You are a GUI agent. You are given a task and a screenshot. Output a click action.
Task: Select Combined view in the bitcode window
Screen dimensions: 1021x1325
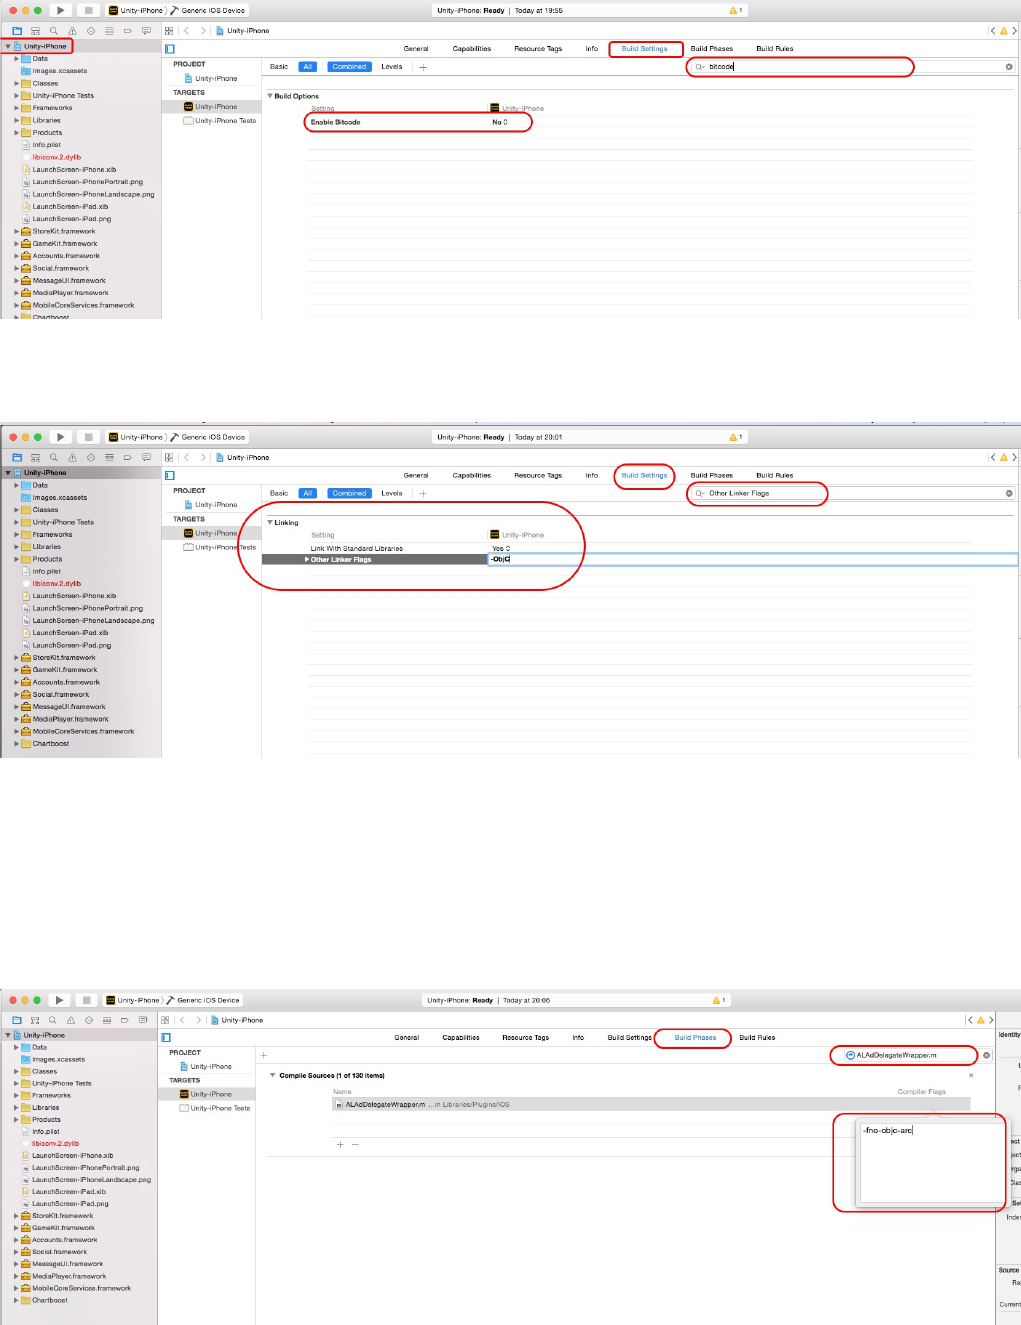pyautogui.click(x=350, y=67)
